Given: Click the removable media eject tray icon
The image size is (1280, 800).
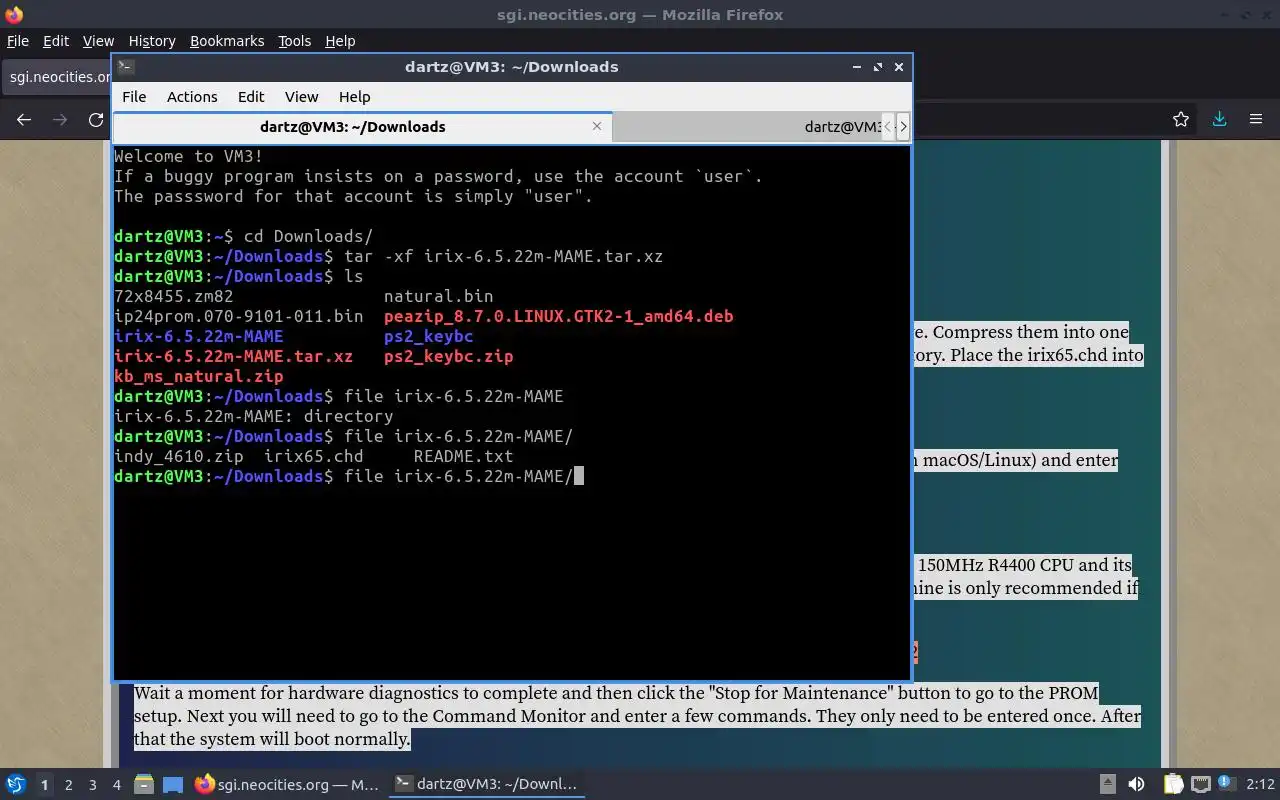Looking at the screenshot, I should [x=1108, y=784].
